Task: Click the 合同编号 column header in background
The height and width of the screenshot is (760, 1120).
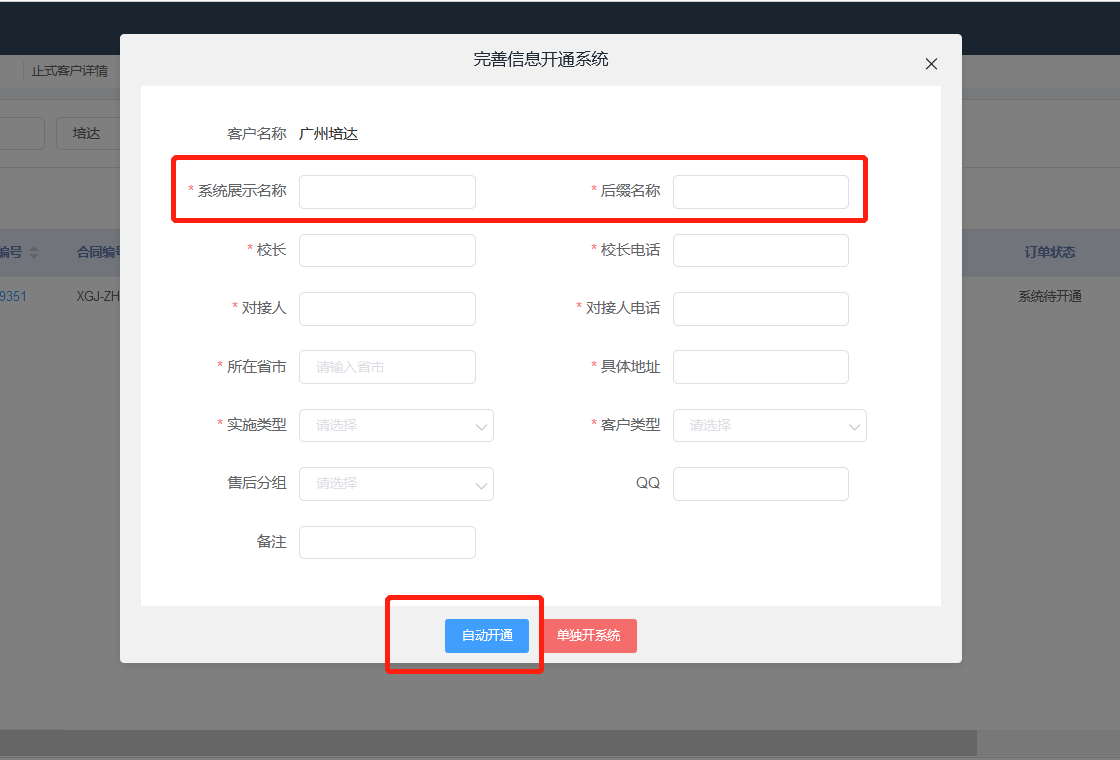Action: tap(99, 252)
